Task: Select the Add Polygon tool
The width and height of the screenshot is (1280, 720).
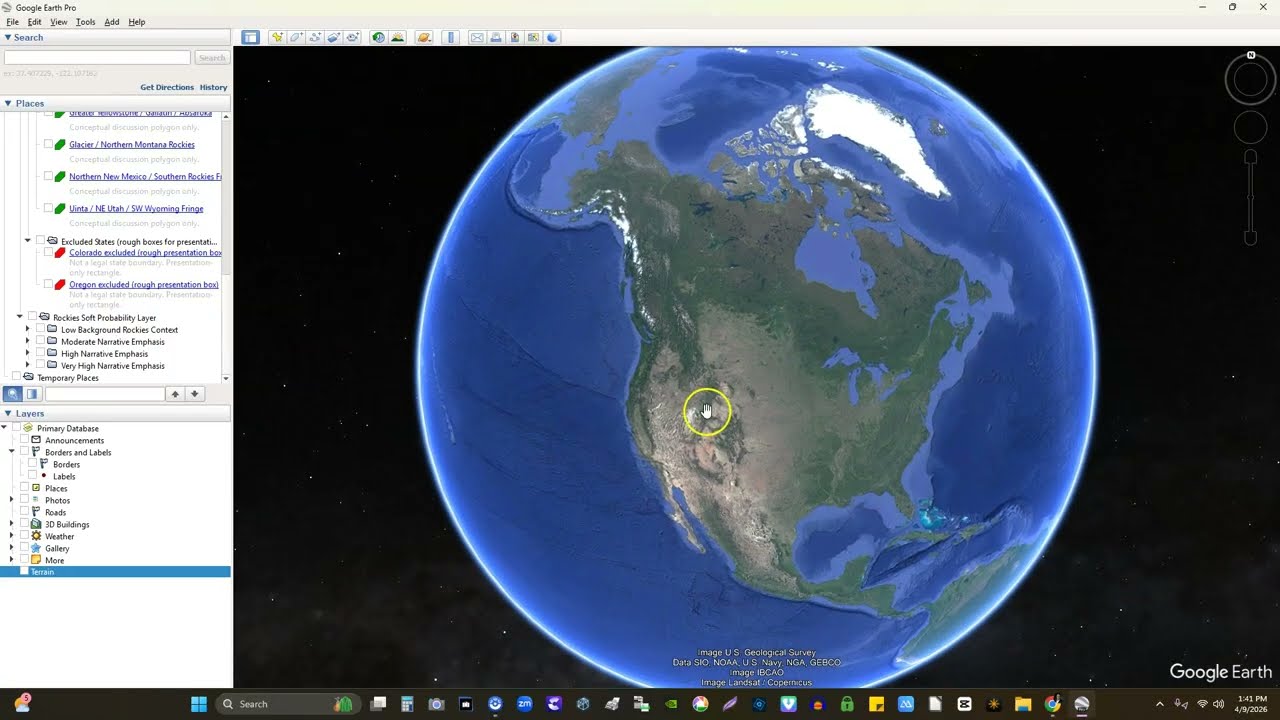Action: click(x=296, y=37)
